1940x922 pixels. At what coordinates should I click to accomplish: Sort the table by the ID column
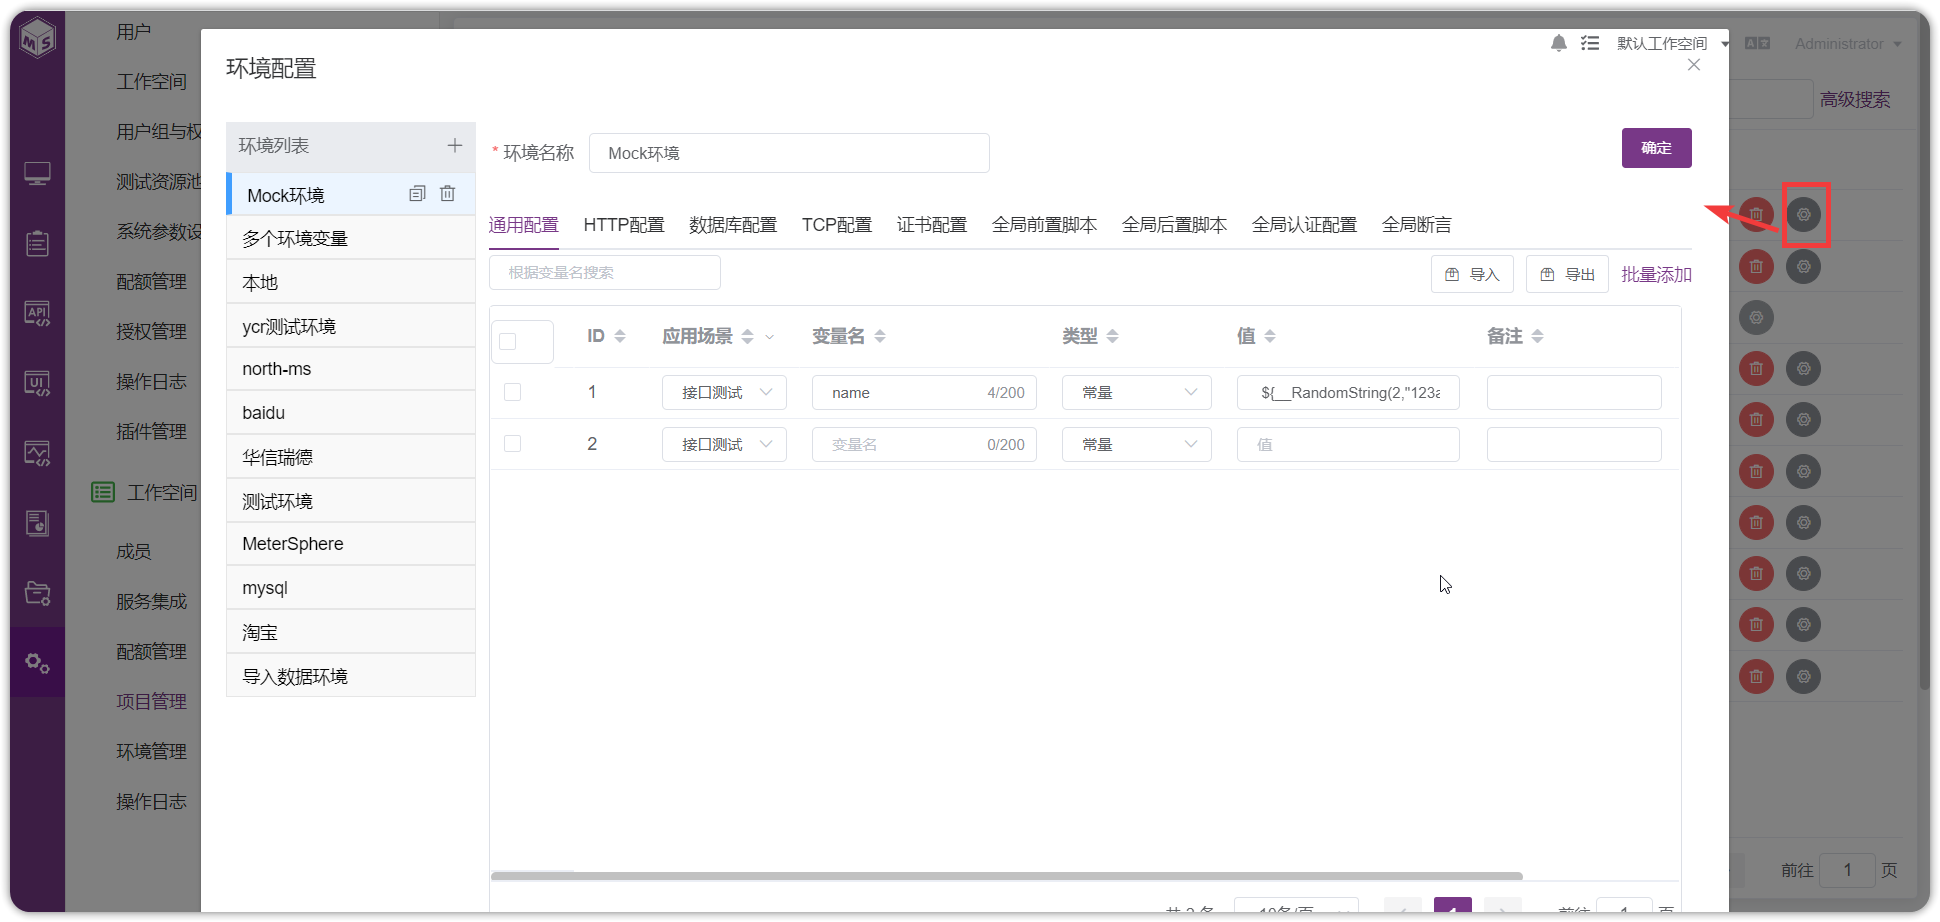620,336
